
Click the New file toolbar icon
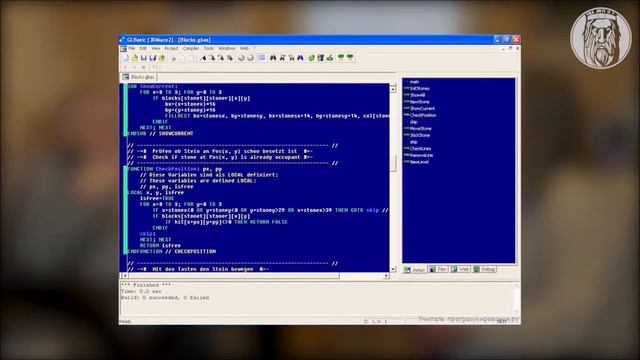[125, 58]
